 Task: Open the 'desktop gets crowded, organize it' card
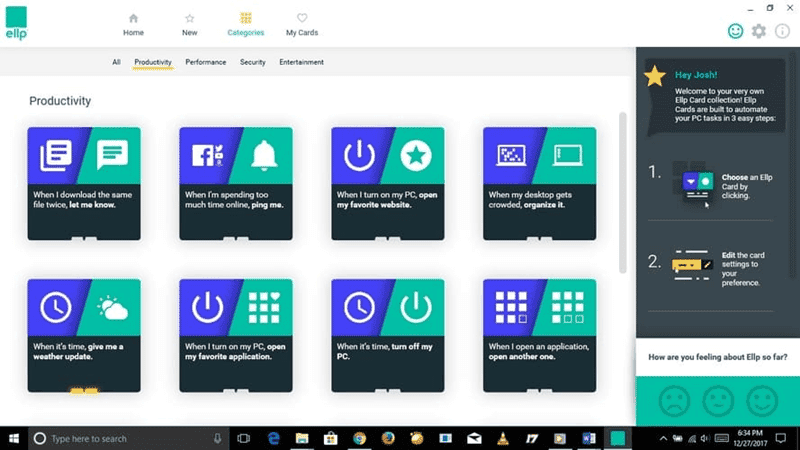539,184
